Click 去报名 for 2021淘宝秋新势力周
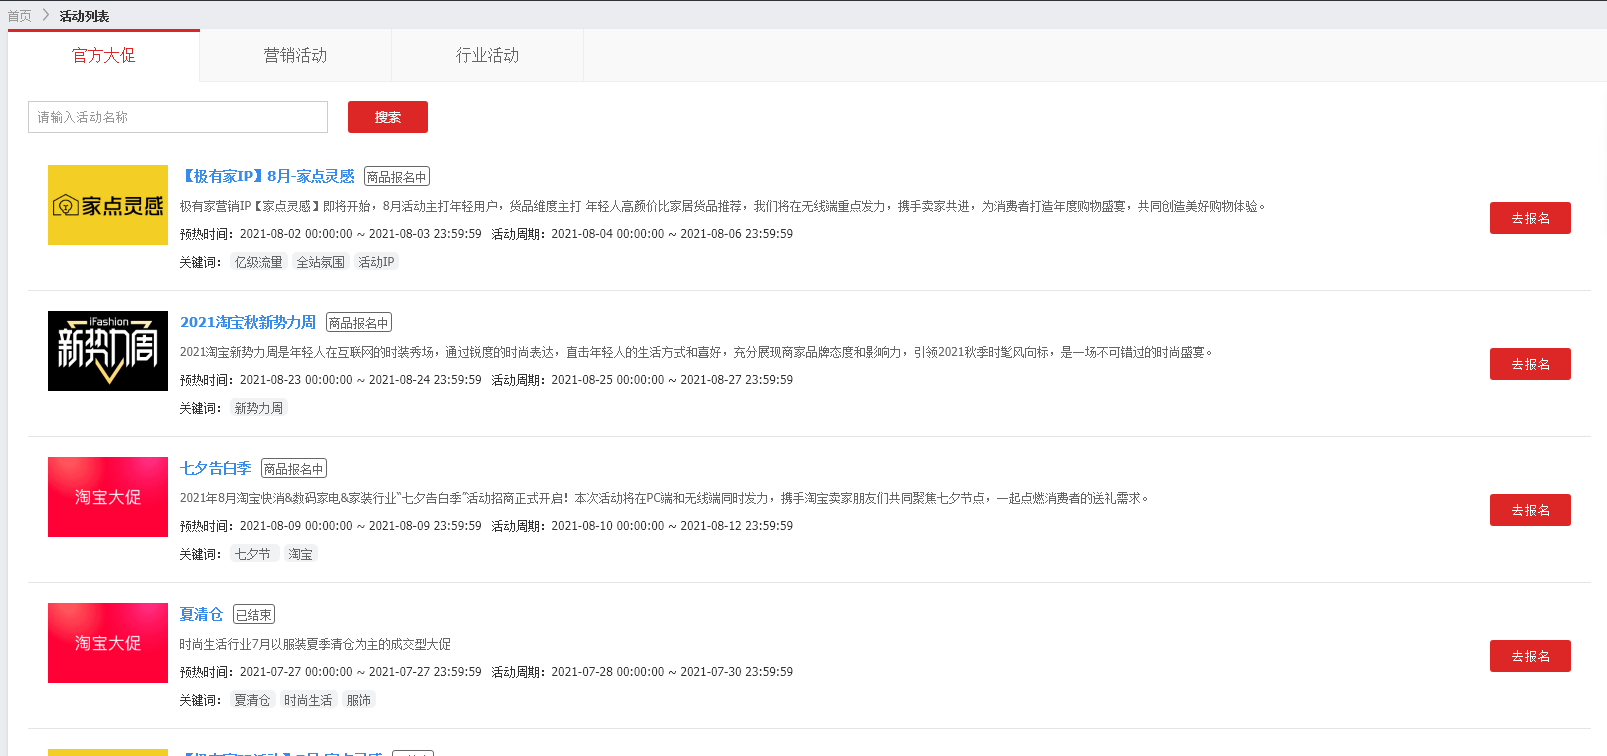This screenshot has width=1607, height=756. coord(1530,364)
